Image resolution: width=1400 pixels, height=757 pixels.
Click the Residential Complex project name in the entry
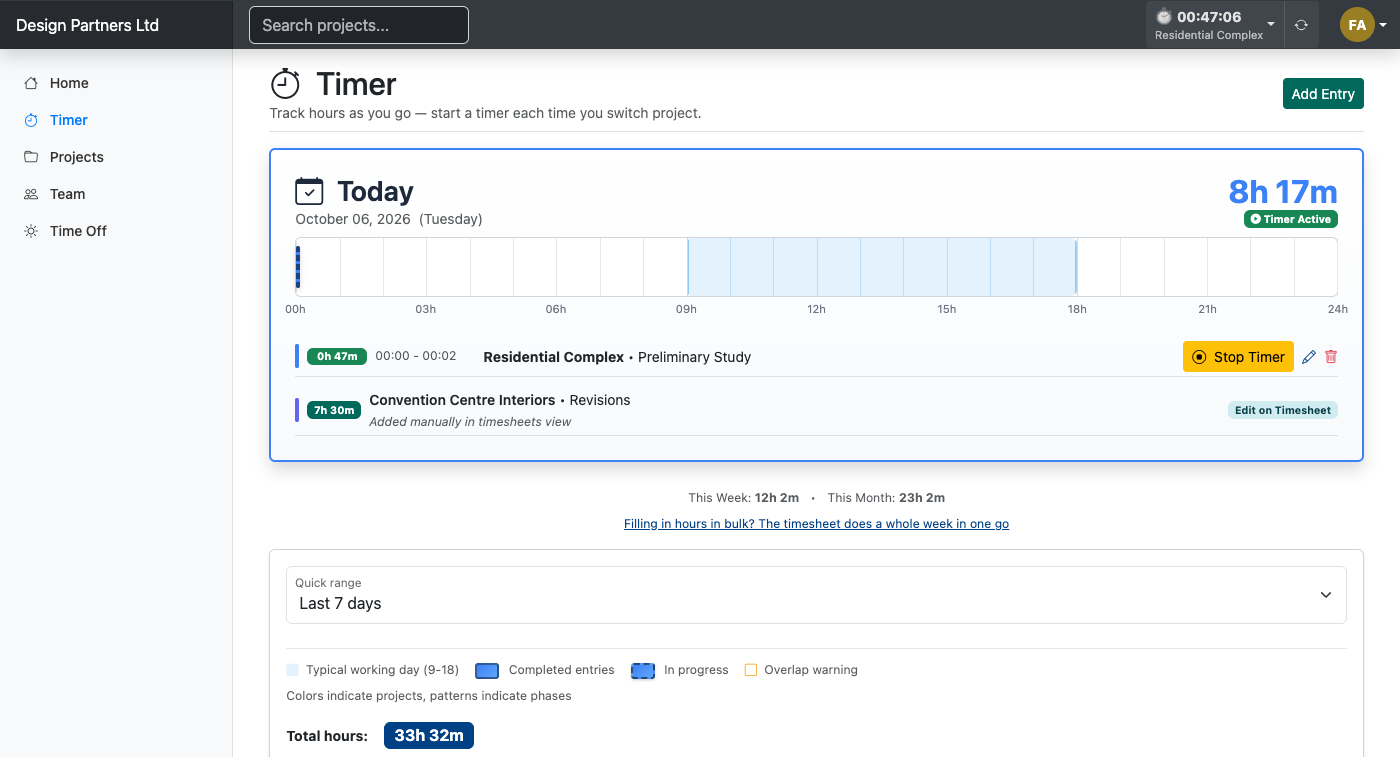tap(554, 357)
